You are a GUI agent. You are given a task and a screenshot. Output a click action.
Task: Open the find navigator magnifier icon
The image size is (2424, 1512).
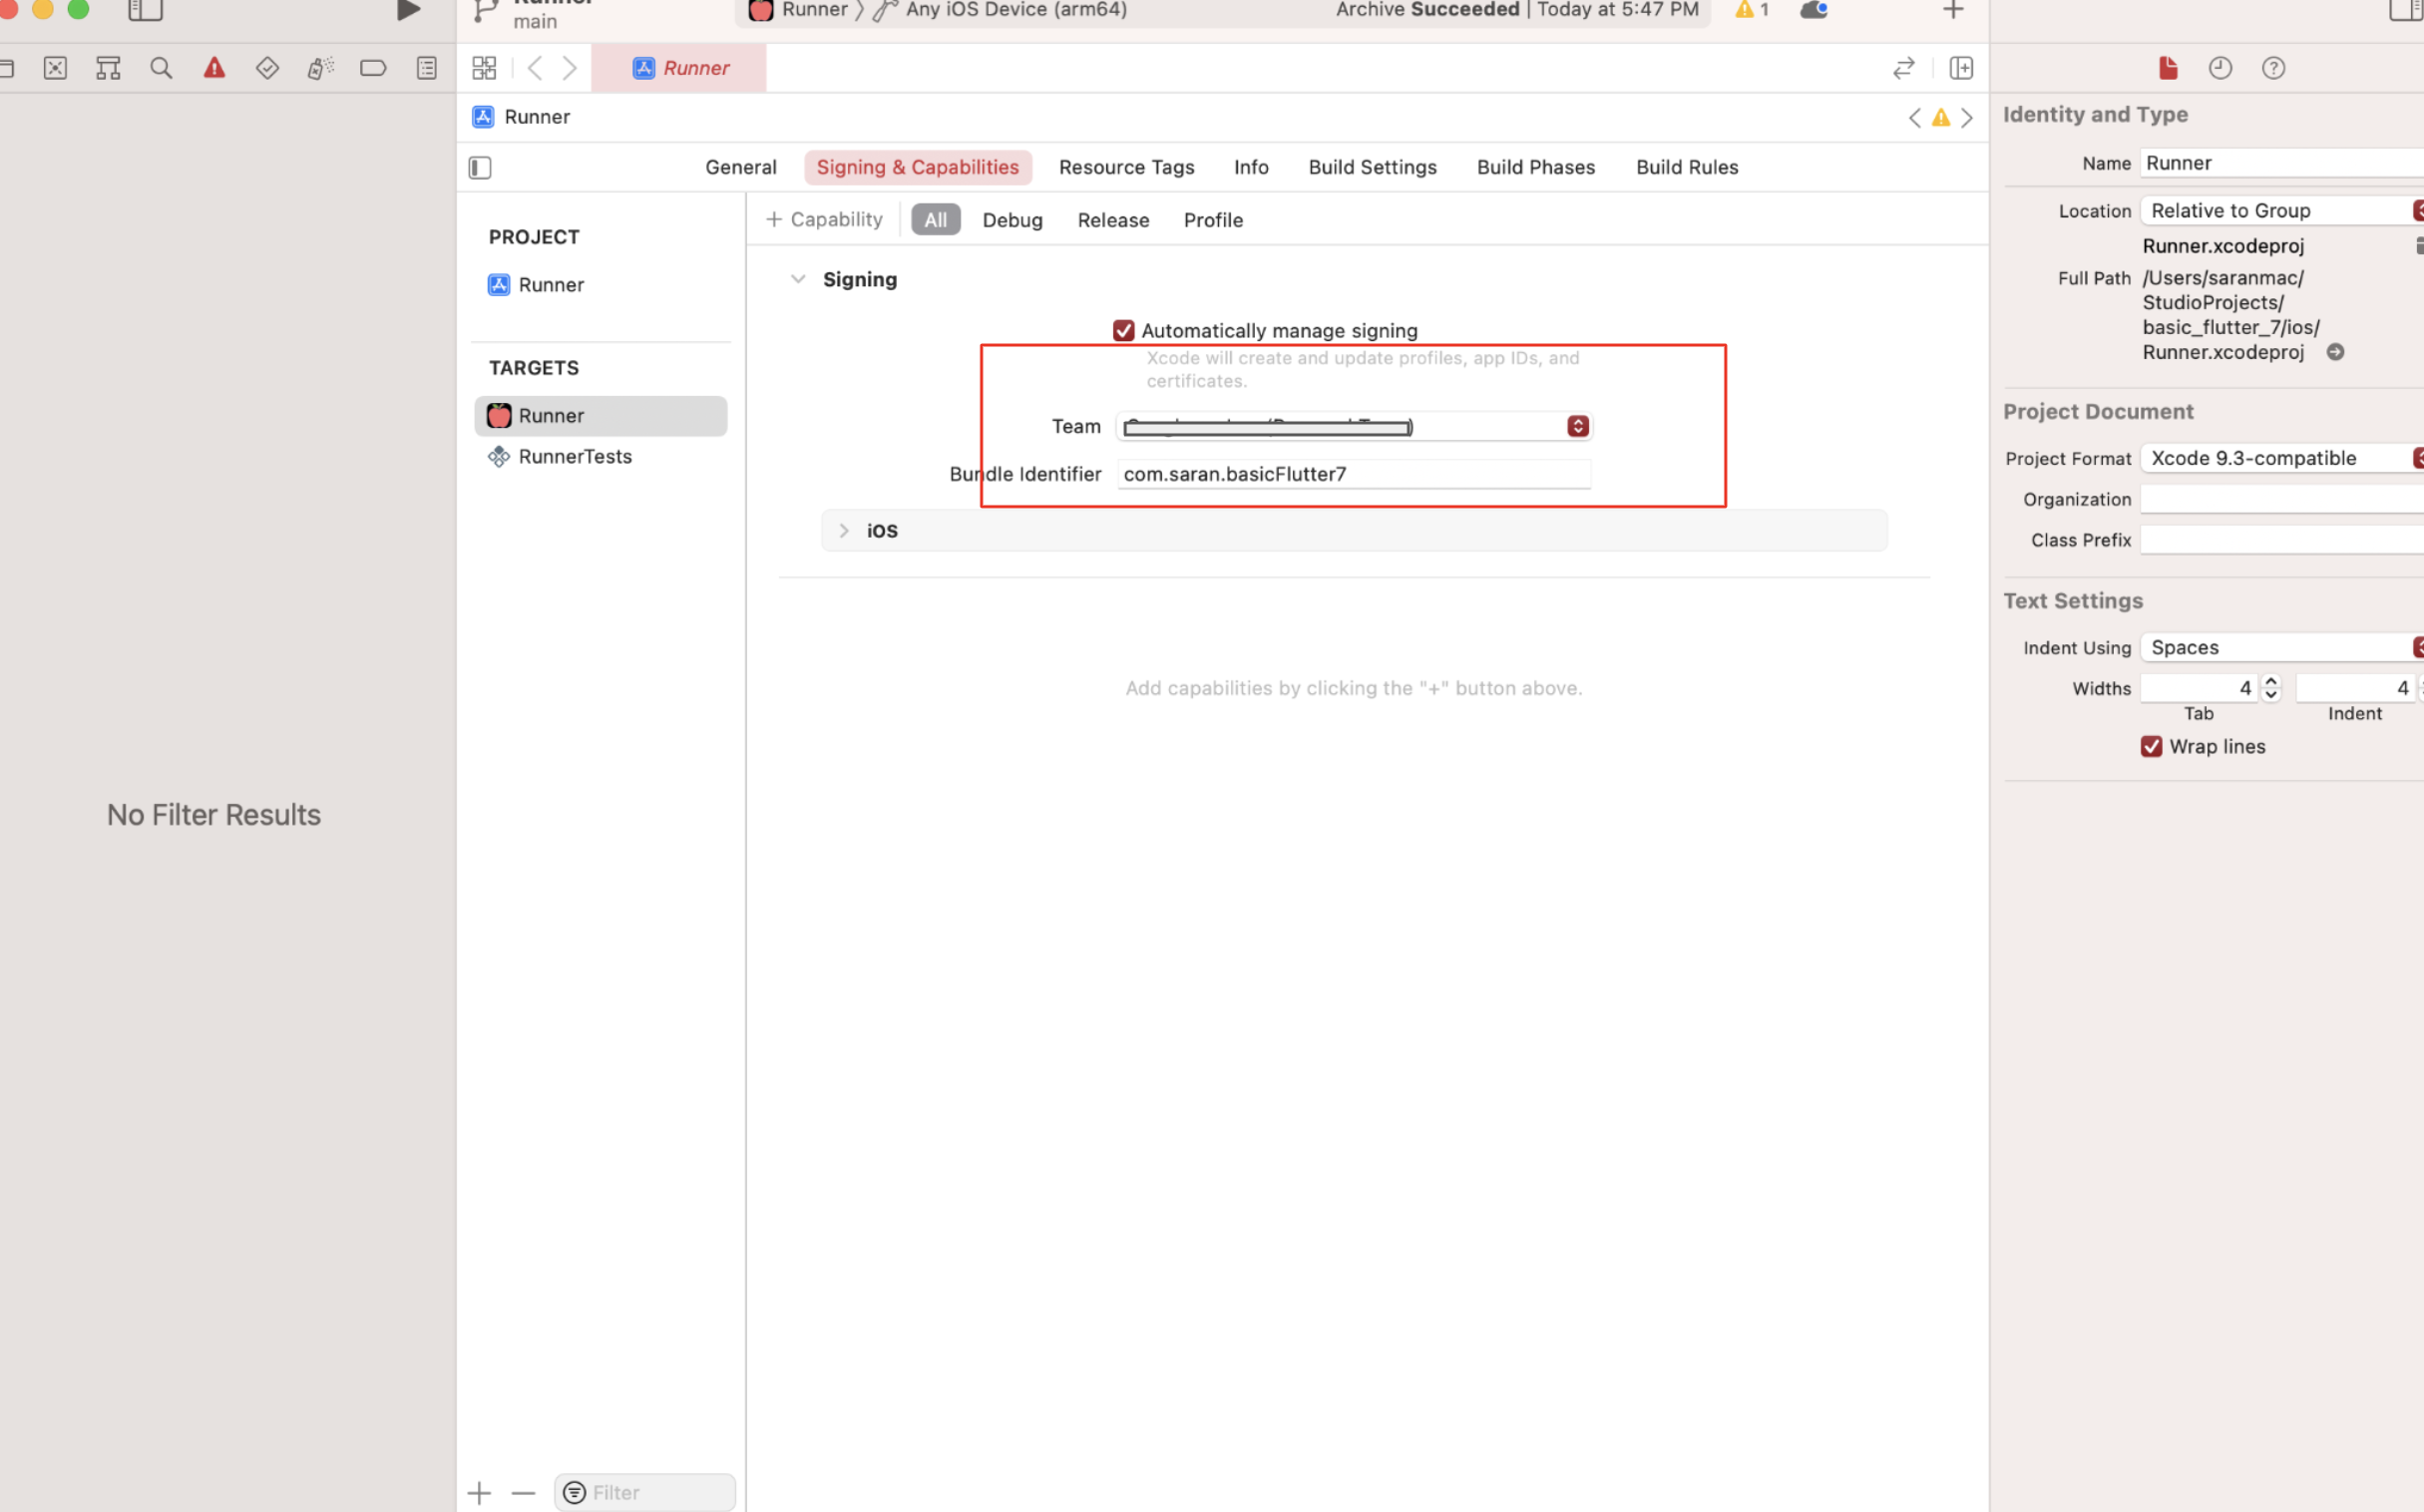click(161, 68)
